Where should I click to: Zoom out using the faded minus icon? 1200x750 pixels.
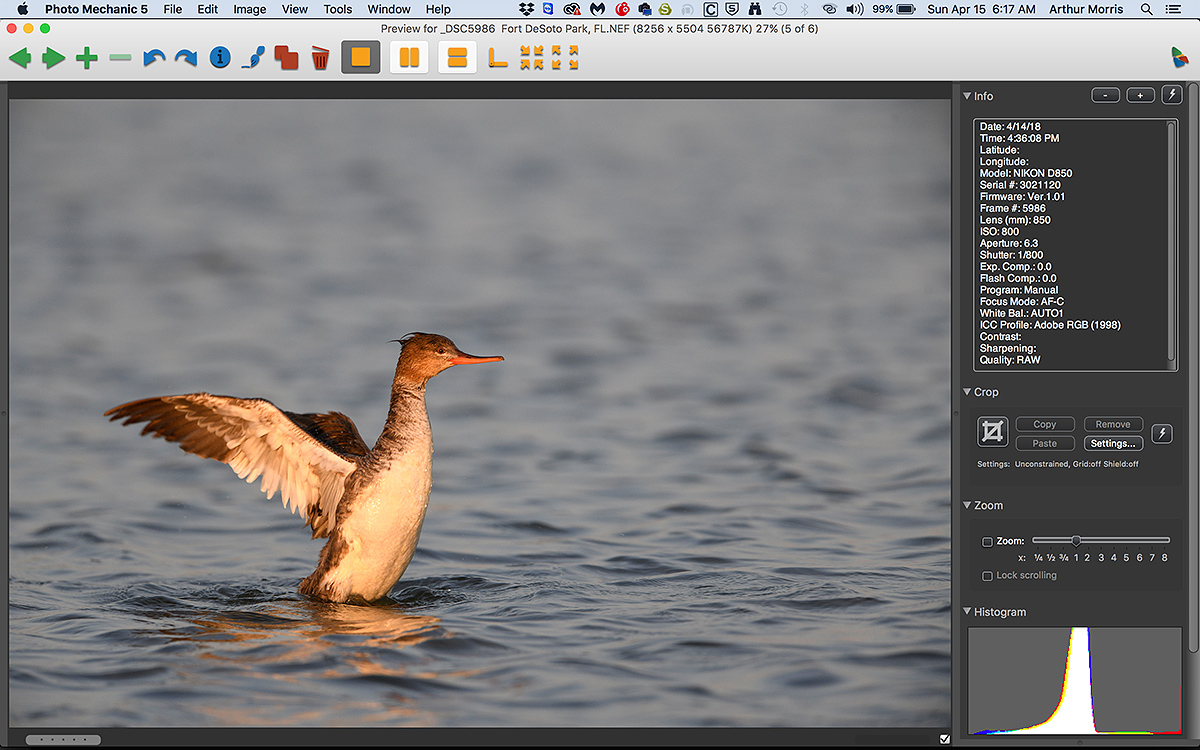121,58
